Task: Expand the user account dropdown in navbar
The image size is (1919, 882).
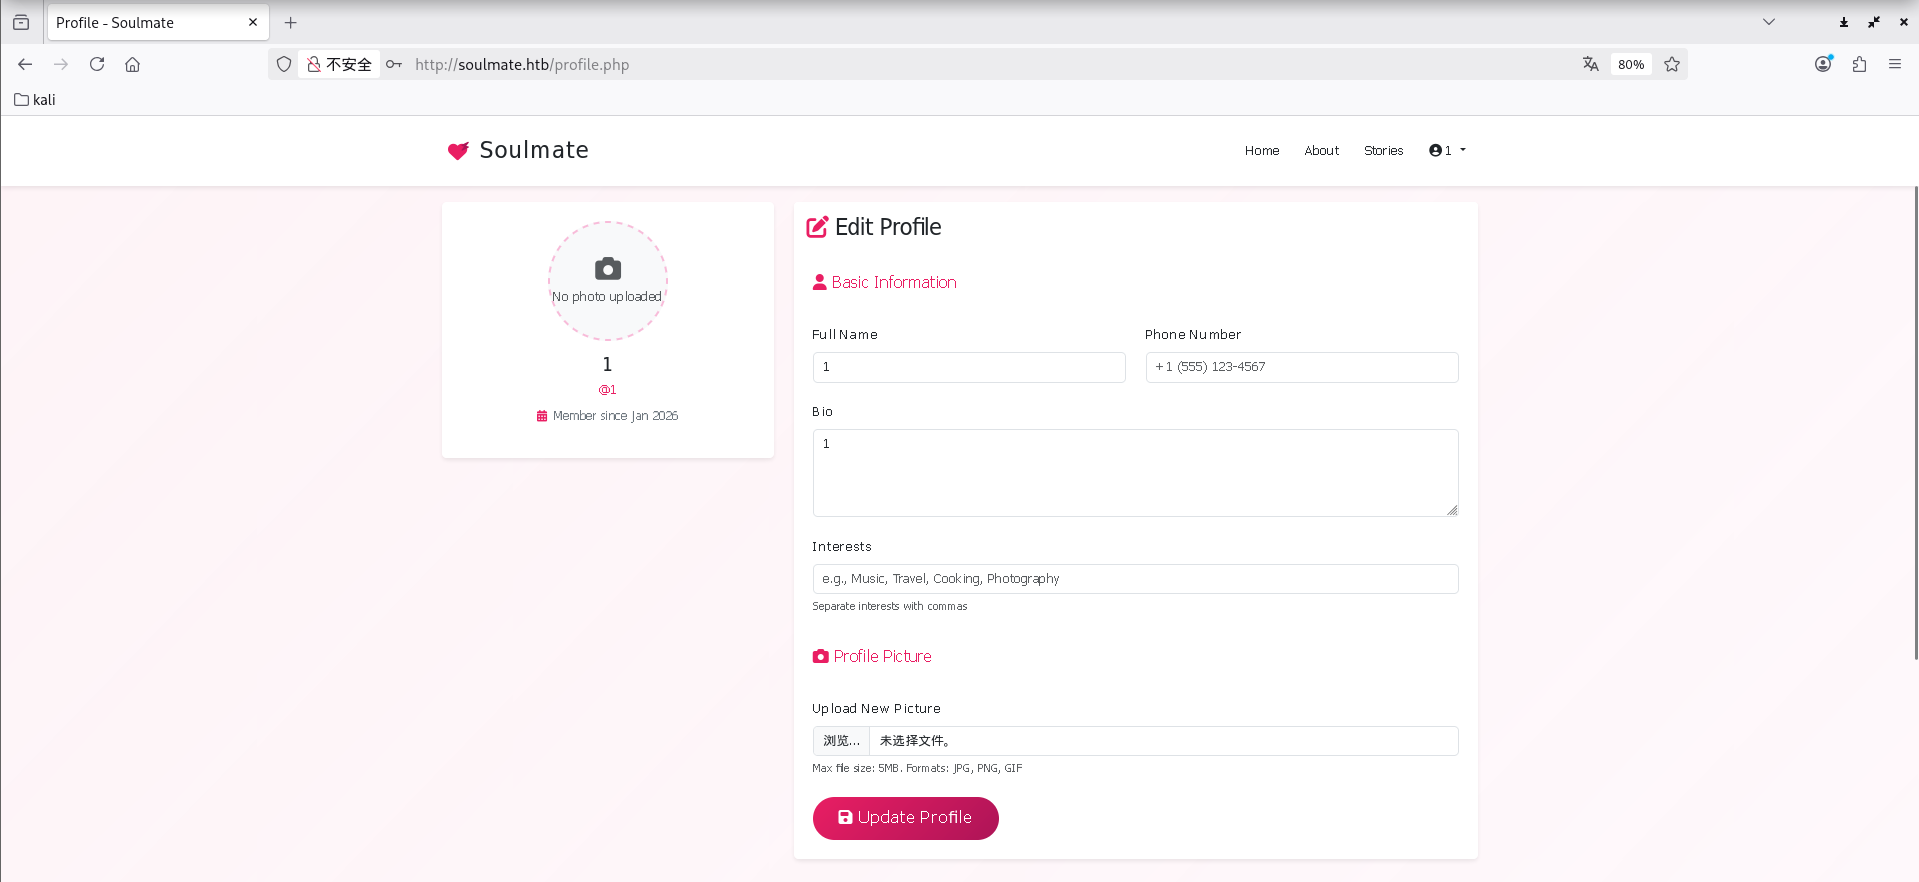Action: pos(1447,151)
